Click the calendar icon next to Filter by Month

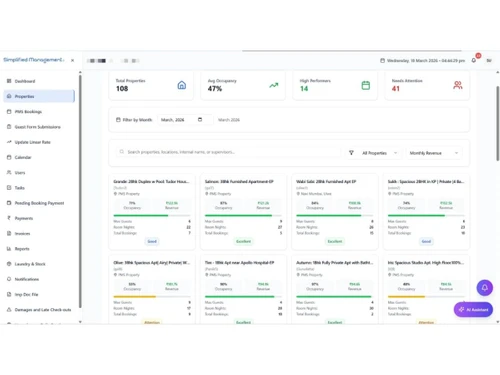click(118, 120)
